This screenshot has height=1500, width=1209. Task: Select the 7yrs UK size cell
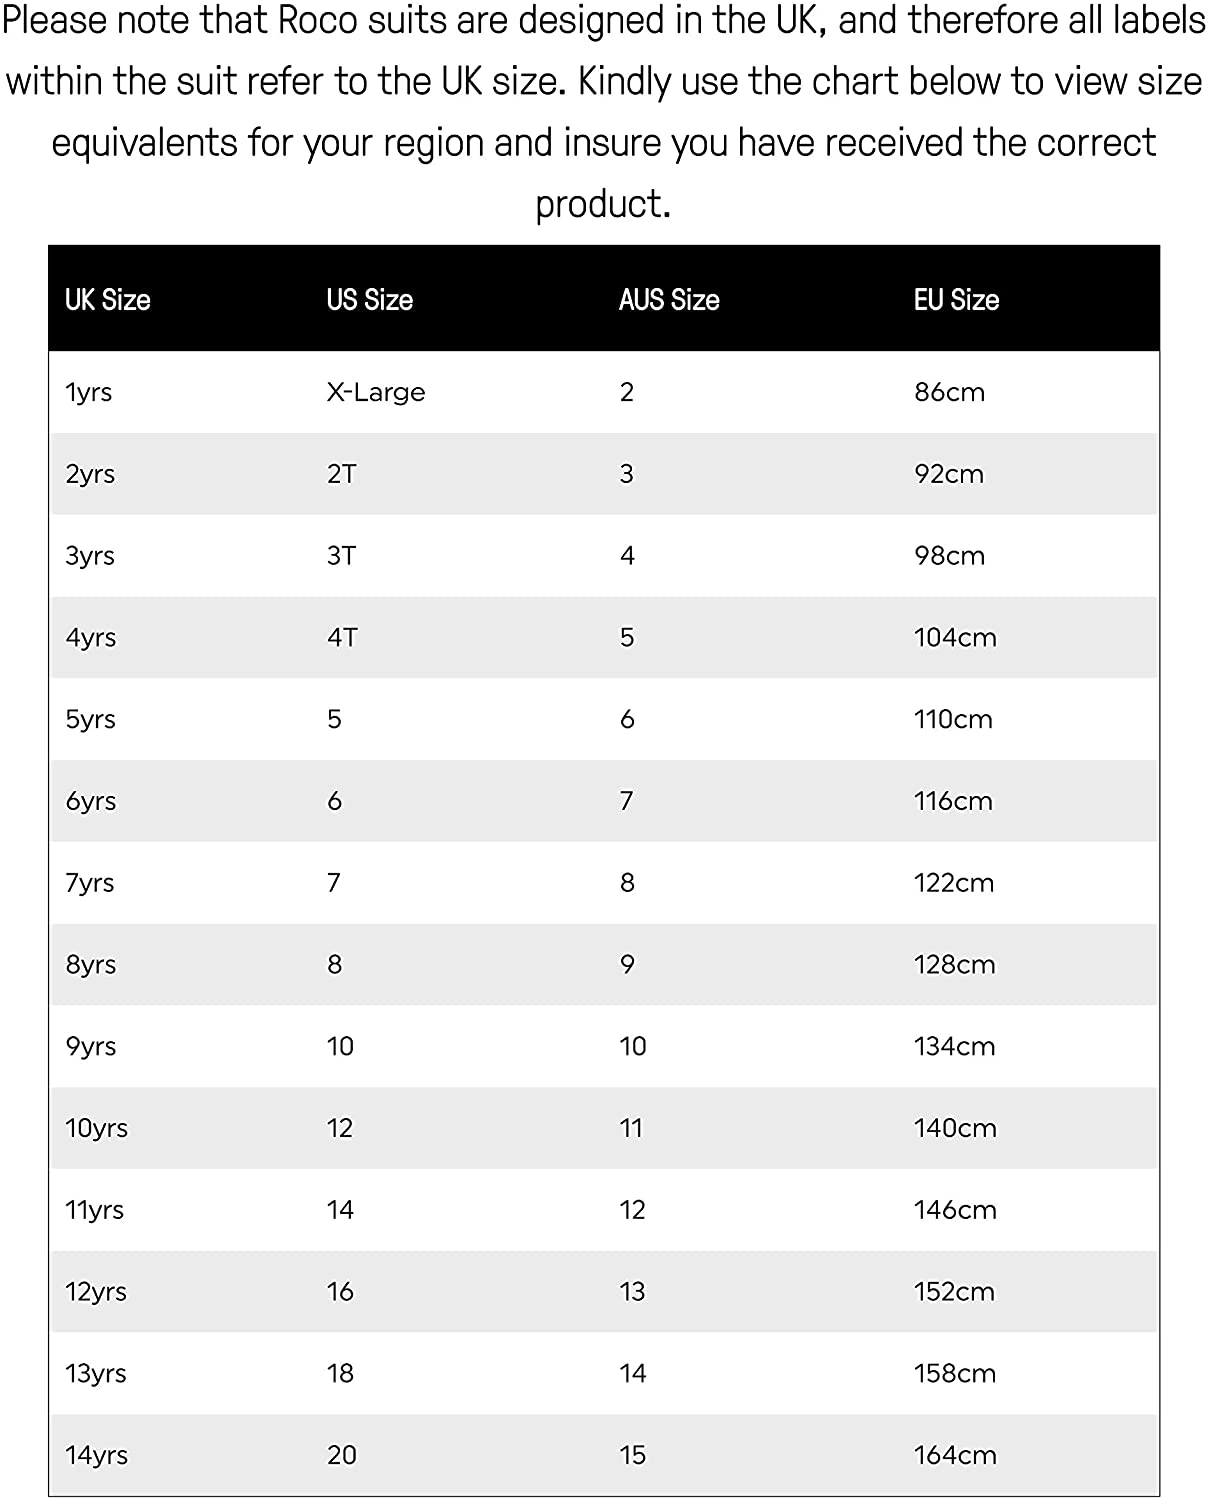[x=90, y=883]
